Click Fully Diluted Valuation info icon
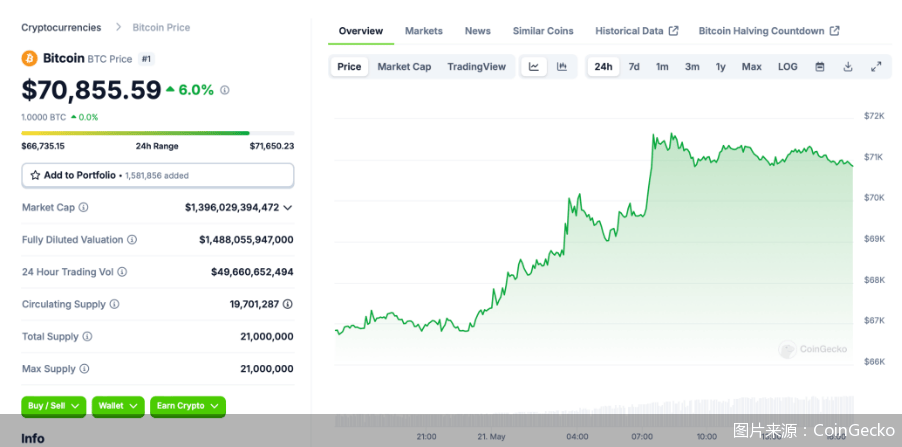The height and width of the screenshot is (447, 902). (x=132, y=239)
